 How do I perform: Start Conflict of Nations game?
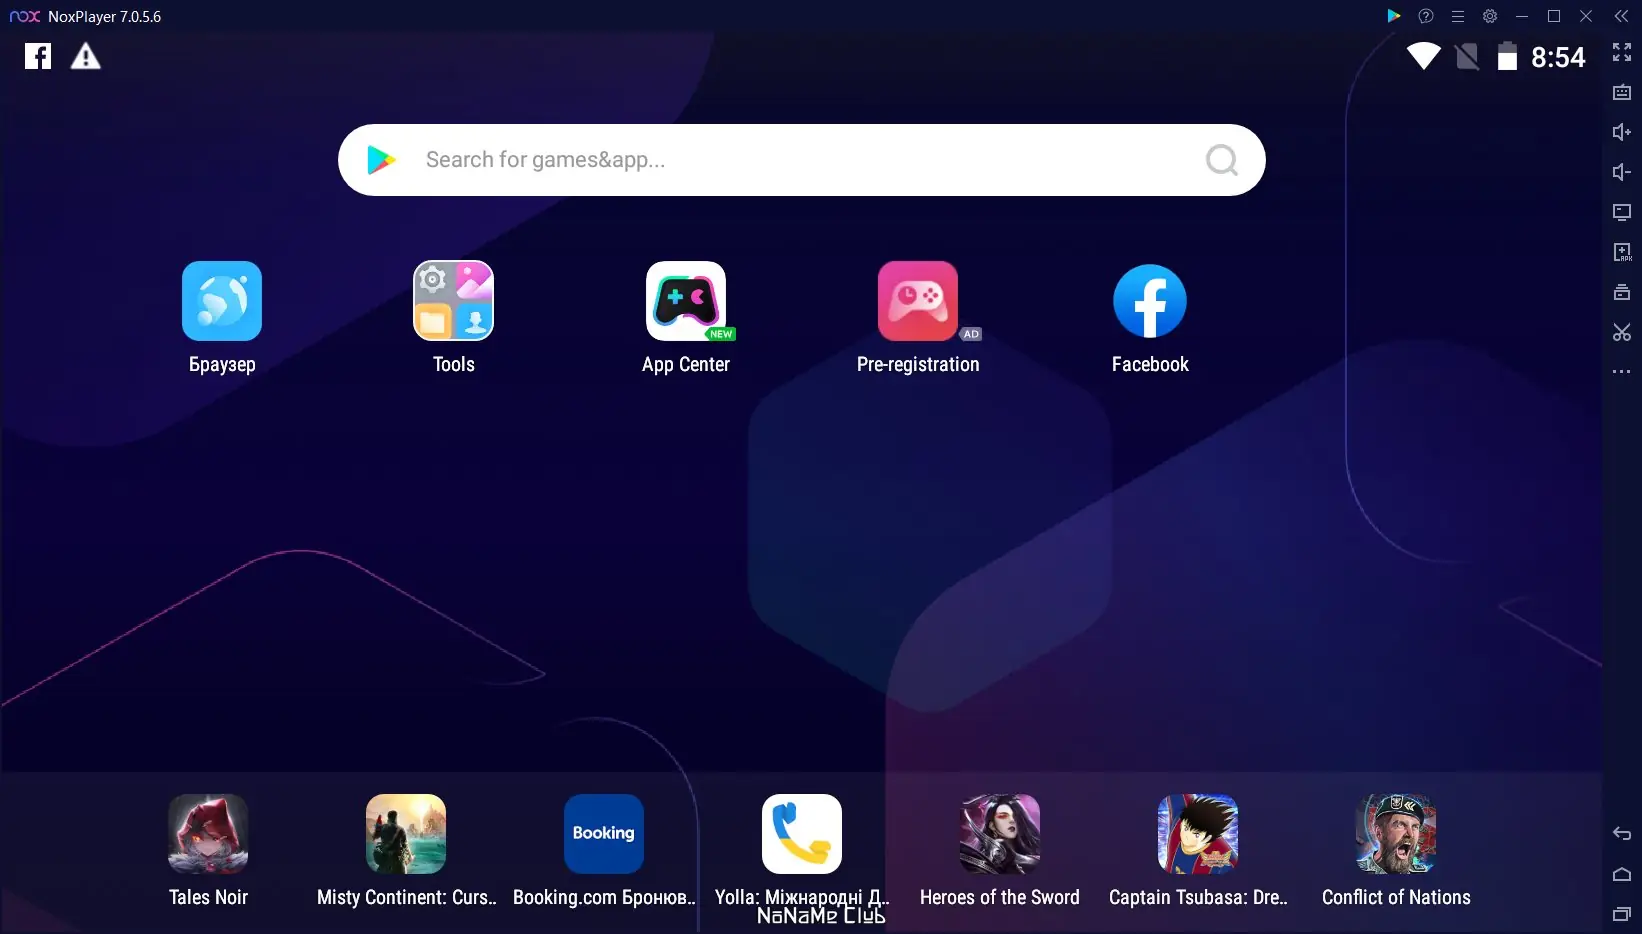[1396, 834]
